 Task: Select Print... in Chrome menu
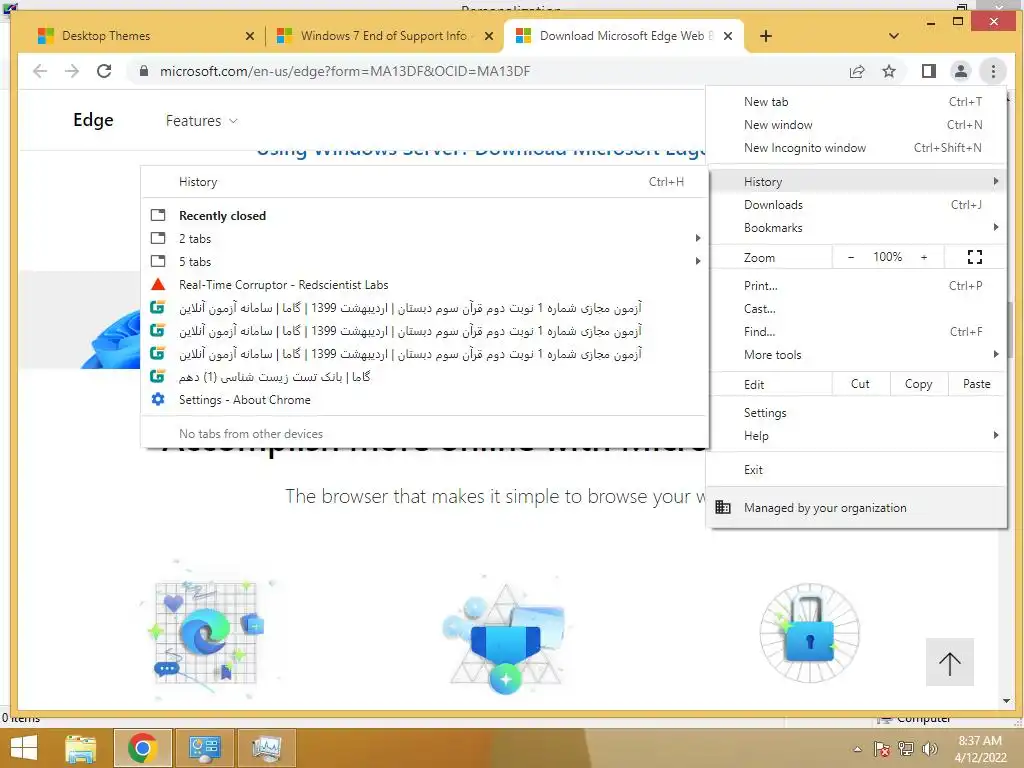857,285
